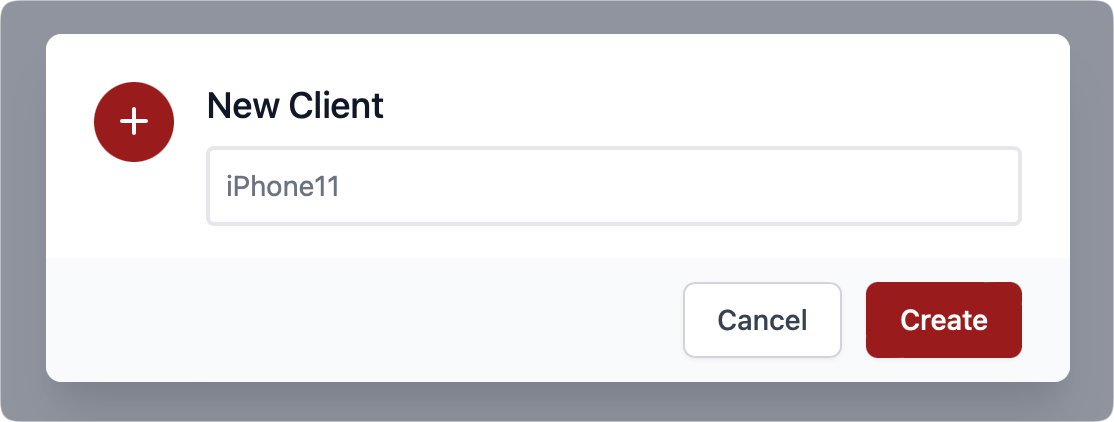
Task: Place the cursor in the New Client text box
Action: 614,186
